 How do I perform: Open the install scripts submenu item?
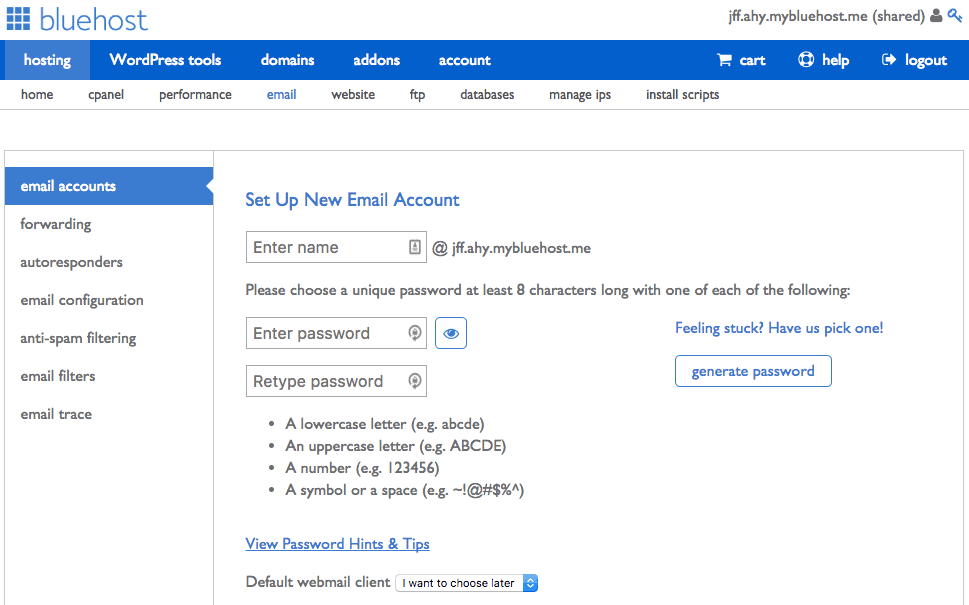[682, 95]
